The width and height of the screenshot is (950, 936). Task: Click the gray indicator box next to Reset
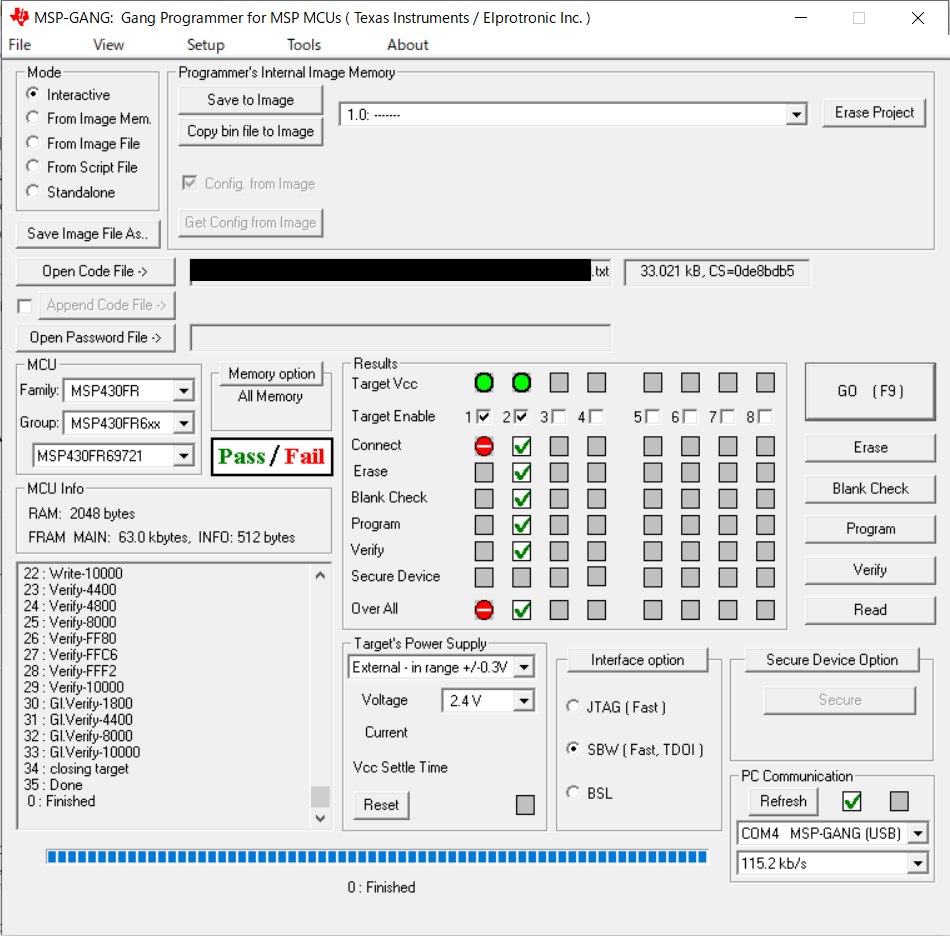tap(525, 805)
